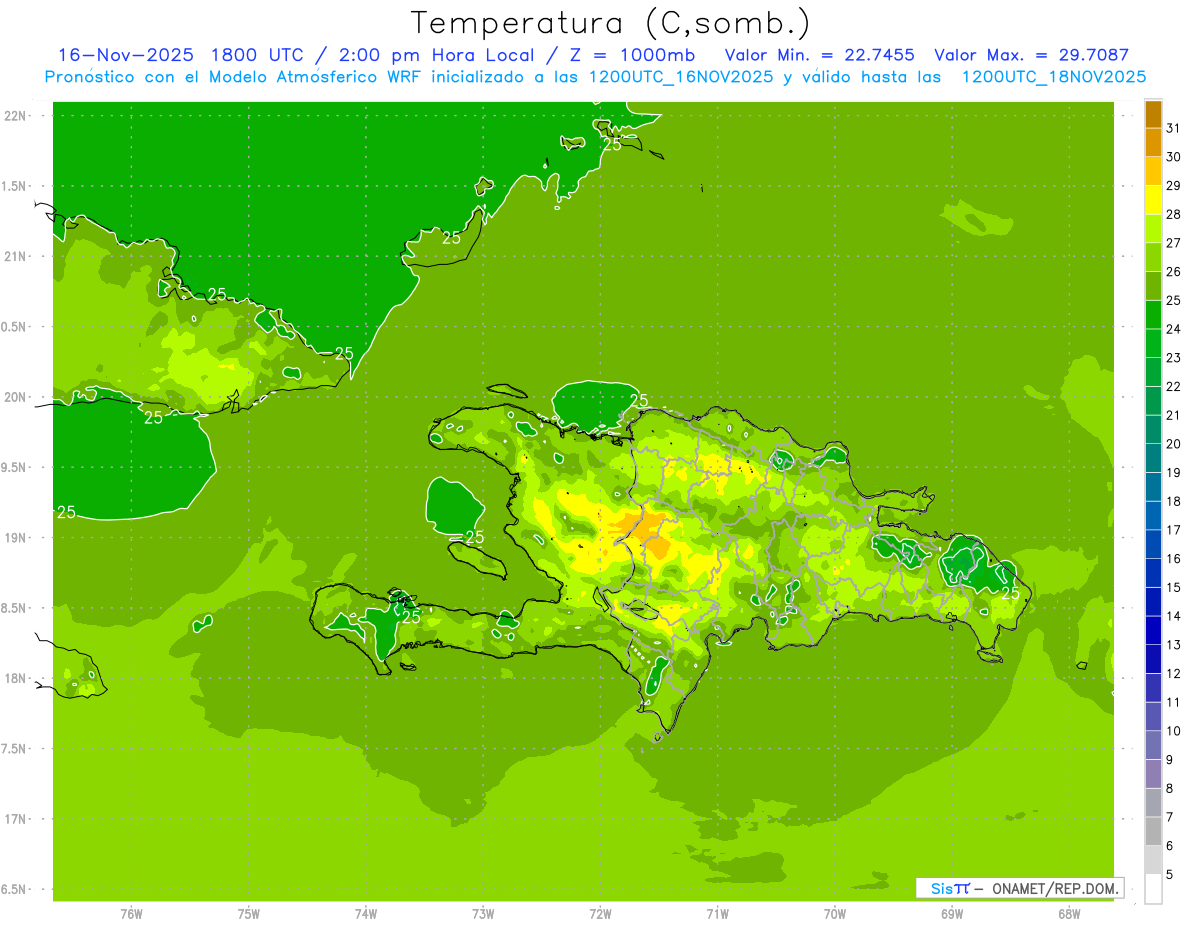Click the "69W" longitude axis label
1200x927 pixels.
pos(952,914)
